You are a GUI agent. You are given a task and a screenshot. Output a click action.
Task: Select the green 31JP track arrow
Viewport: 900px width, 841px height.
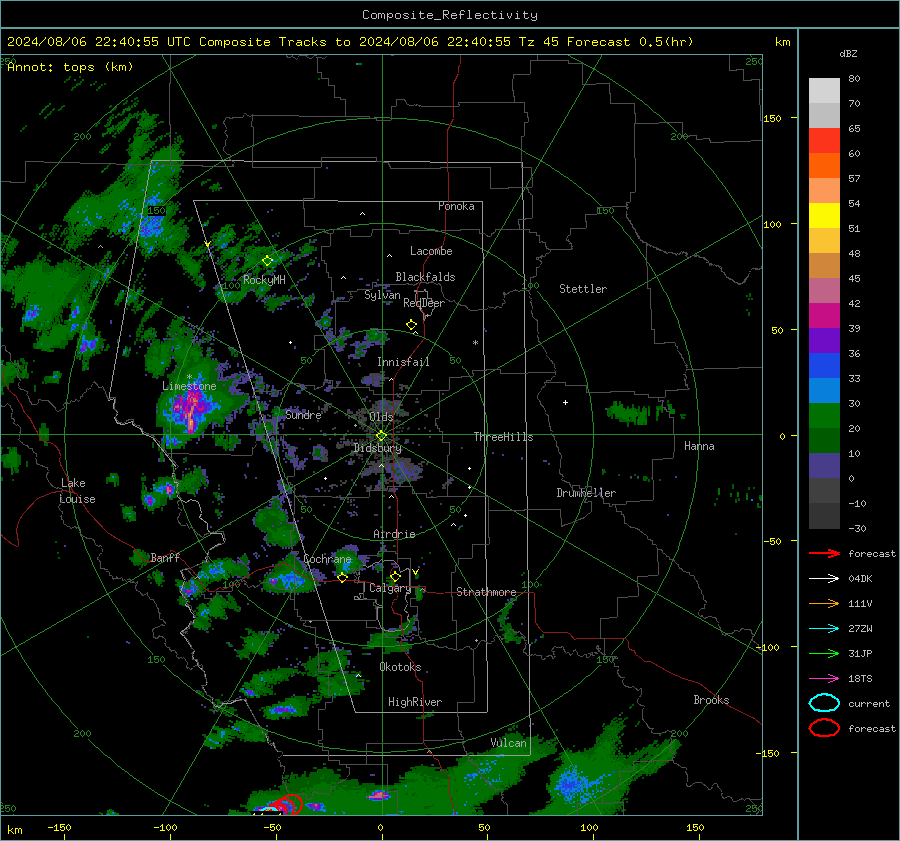click(x=824, y=653)
